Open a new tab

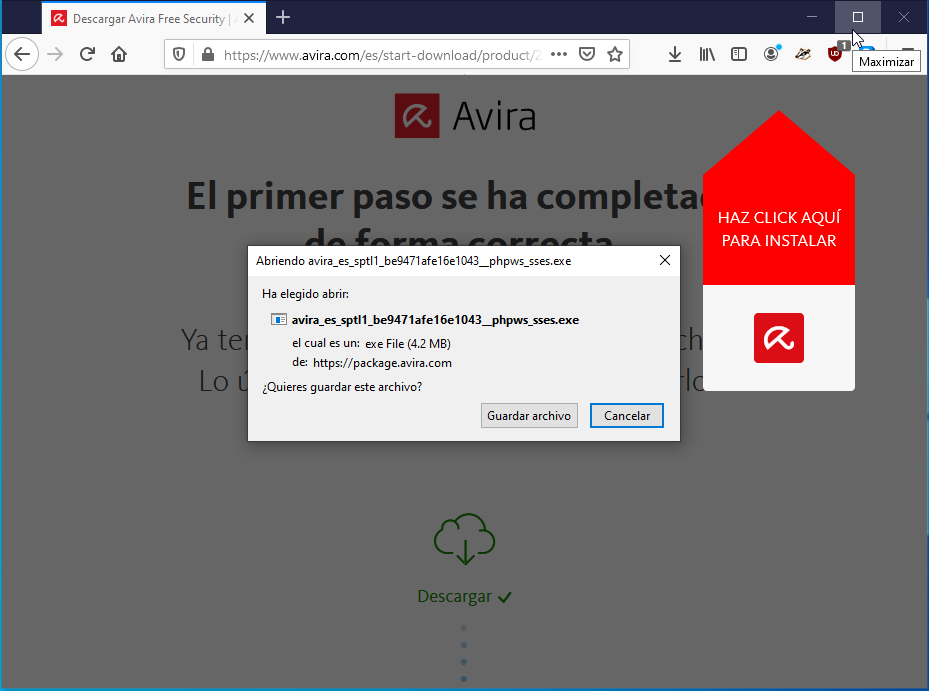[283, 18]
